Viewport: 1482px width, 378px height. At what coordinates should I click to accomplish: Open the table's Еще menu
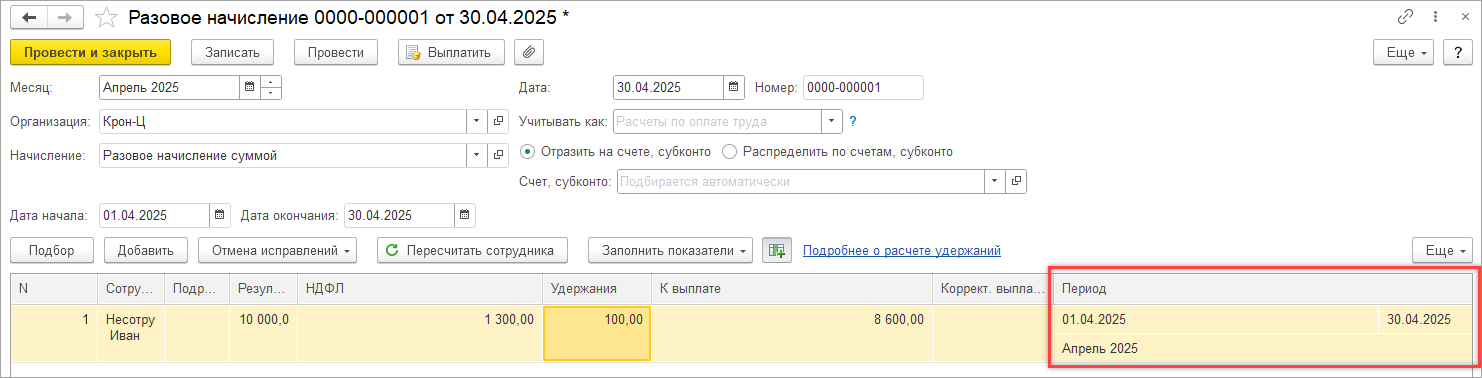[x=1443, y=250]
